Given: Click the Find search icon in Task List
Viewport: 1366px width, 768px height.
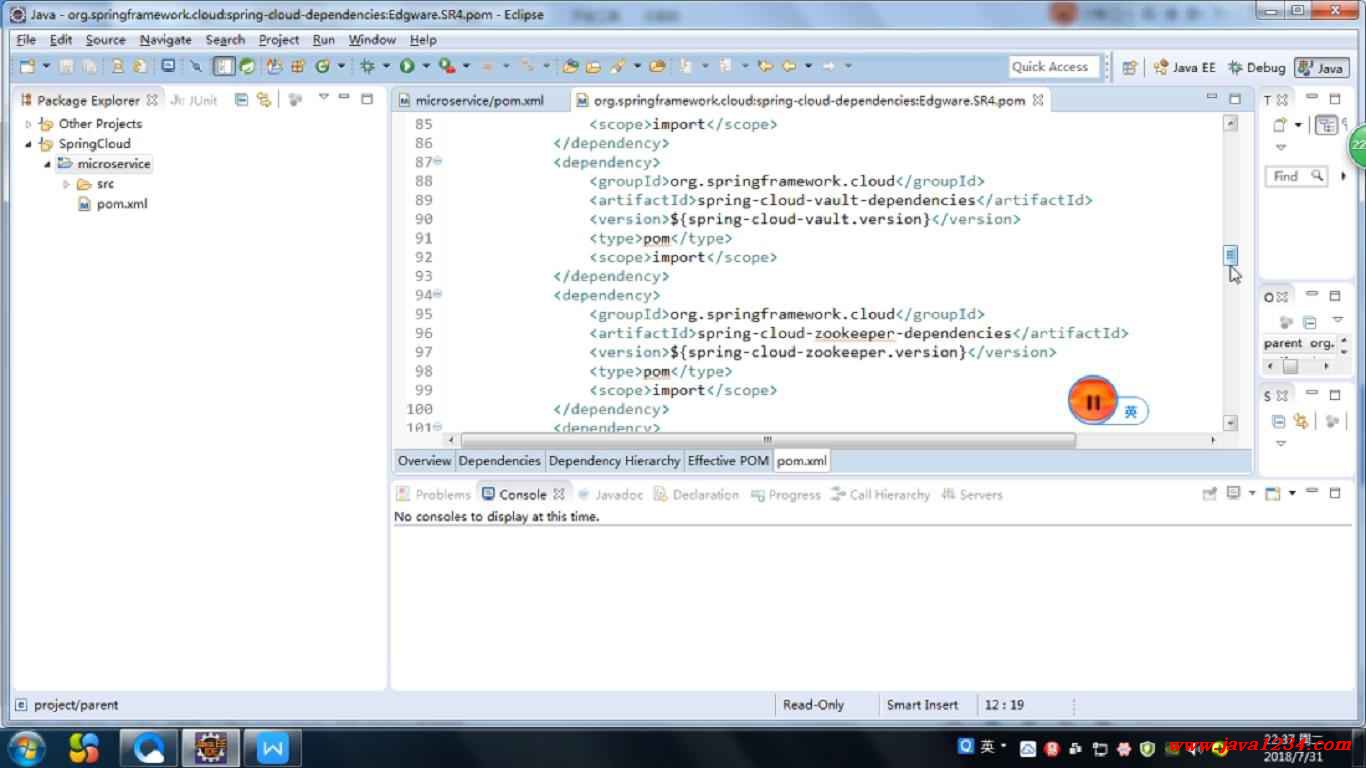Looking at the screenshot, I should [1317, 176].
